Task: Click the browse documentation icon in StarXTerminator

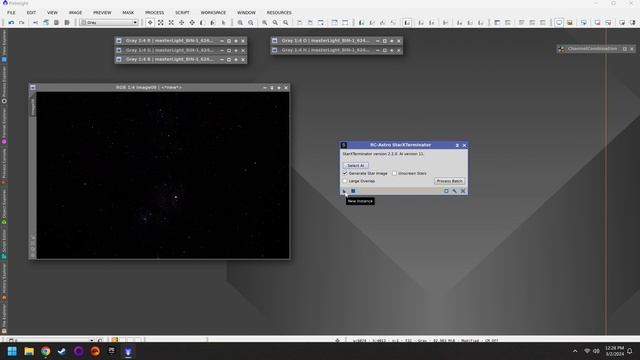Action: pos(446,191)
